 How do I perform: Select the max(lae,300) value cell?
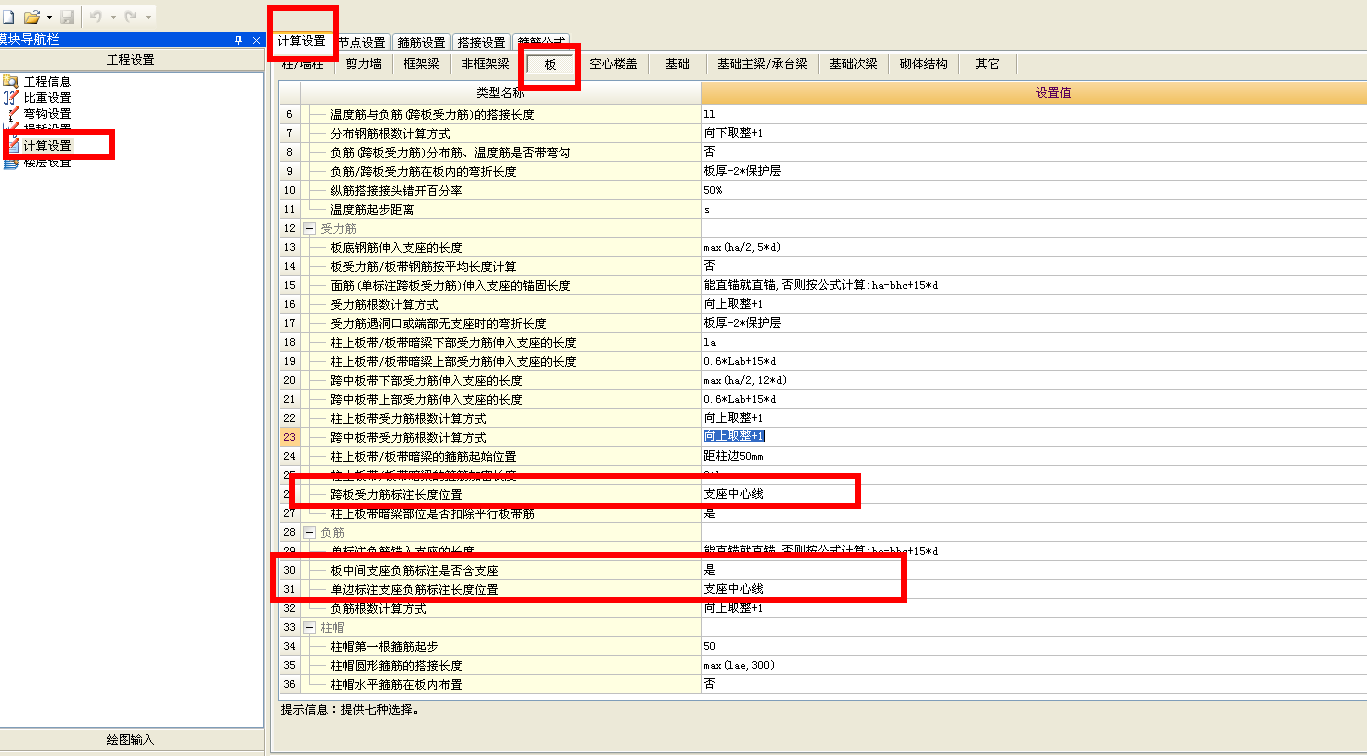coord(1034,665)
